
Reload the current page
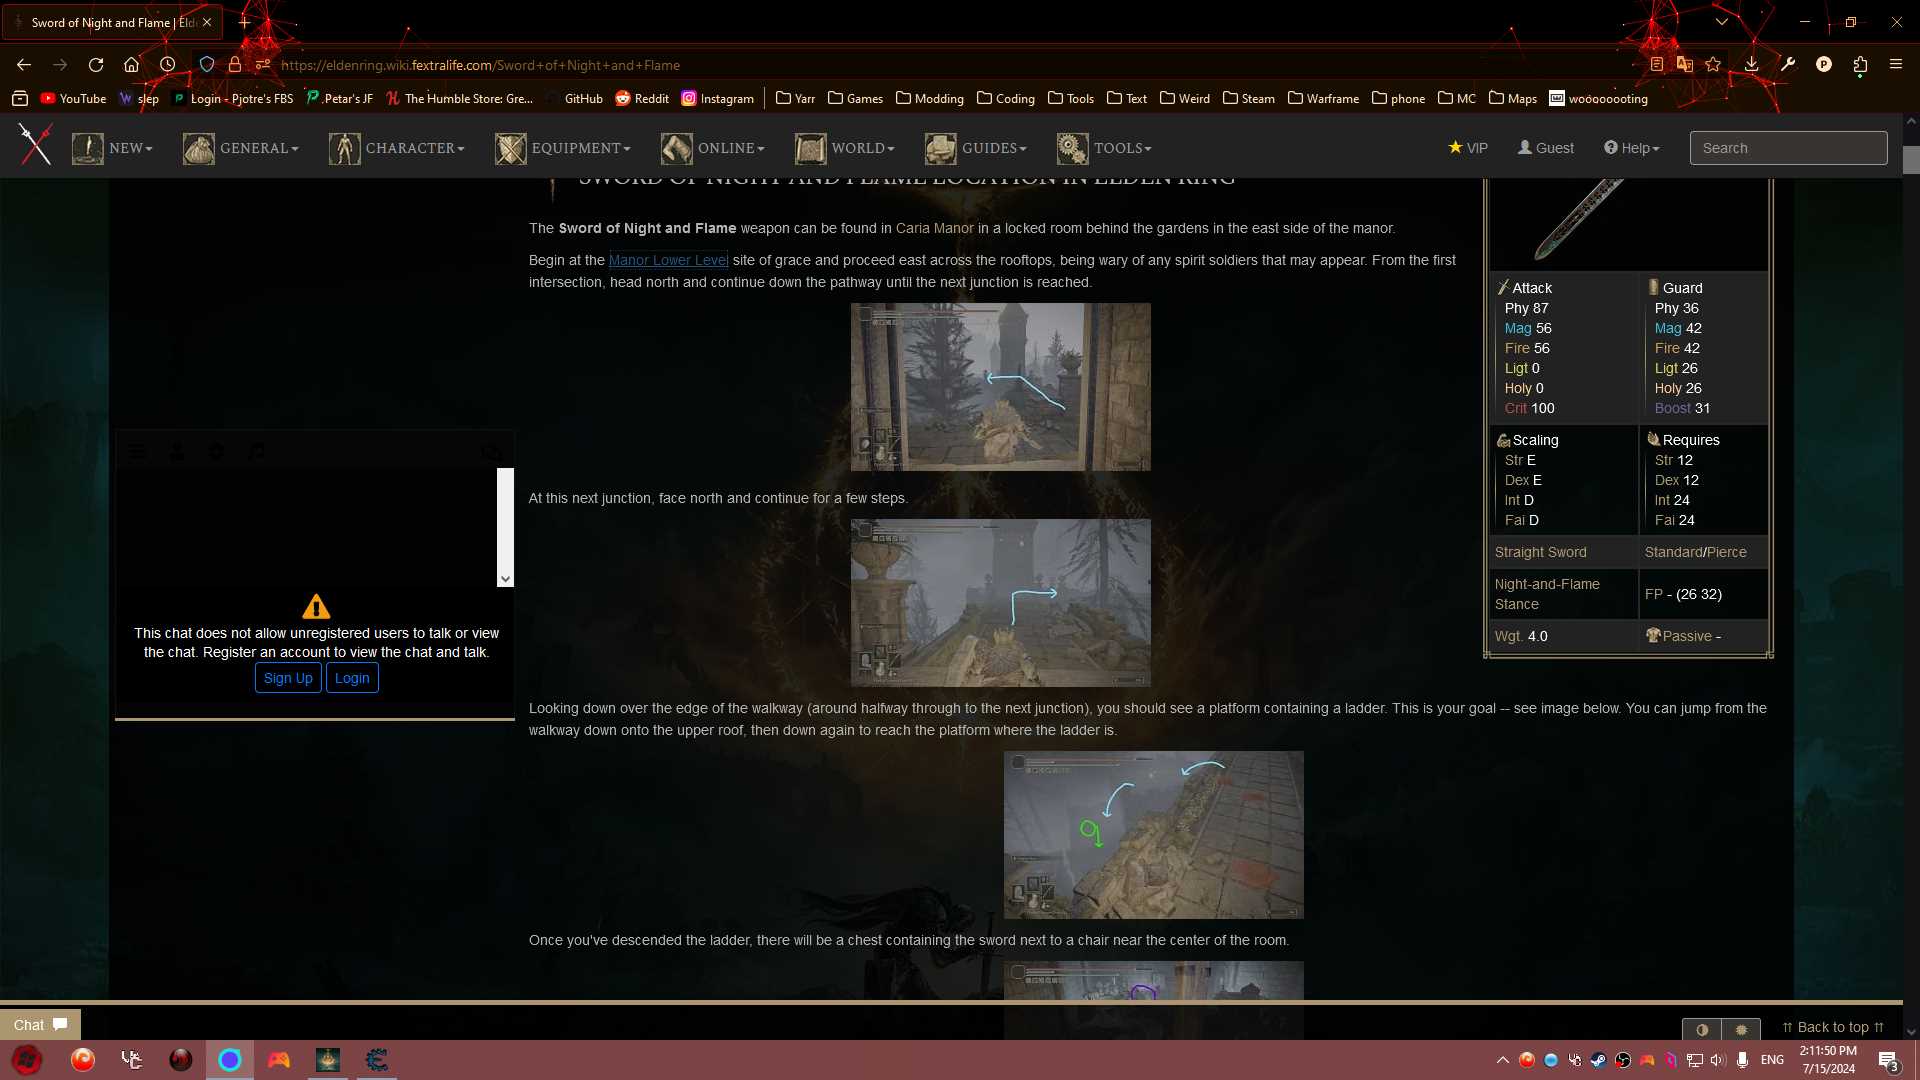96,64
